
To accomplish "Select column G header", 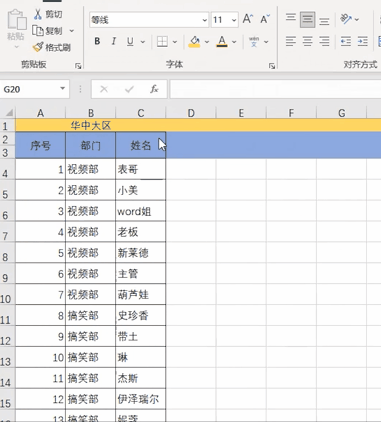I will click(x=341, y=113).
